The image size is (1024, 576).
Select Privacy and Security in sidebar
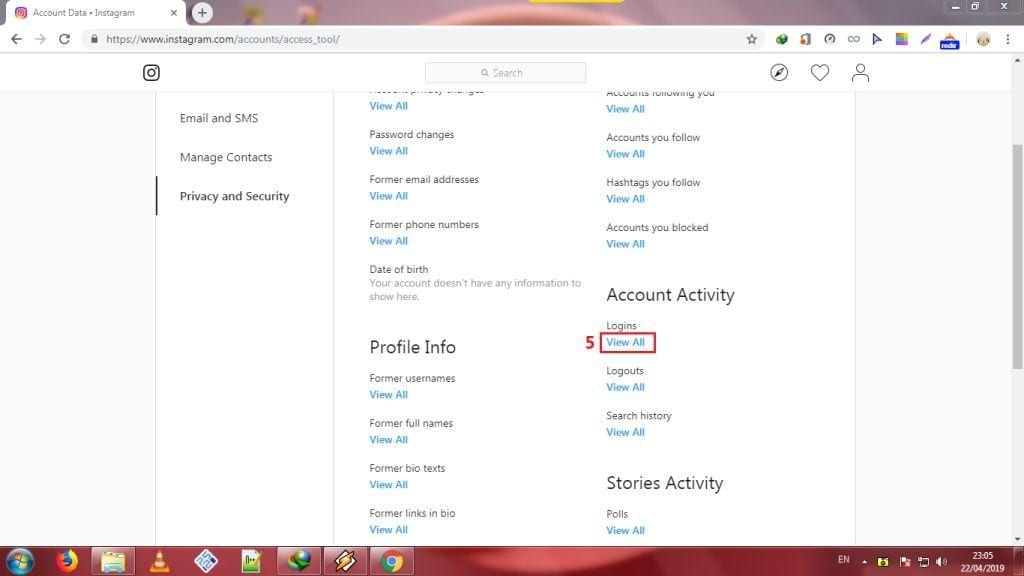coord(234,196)
